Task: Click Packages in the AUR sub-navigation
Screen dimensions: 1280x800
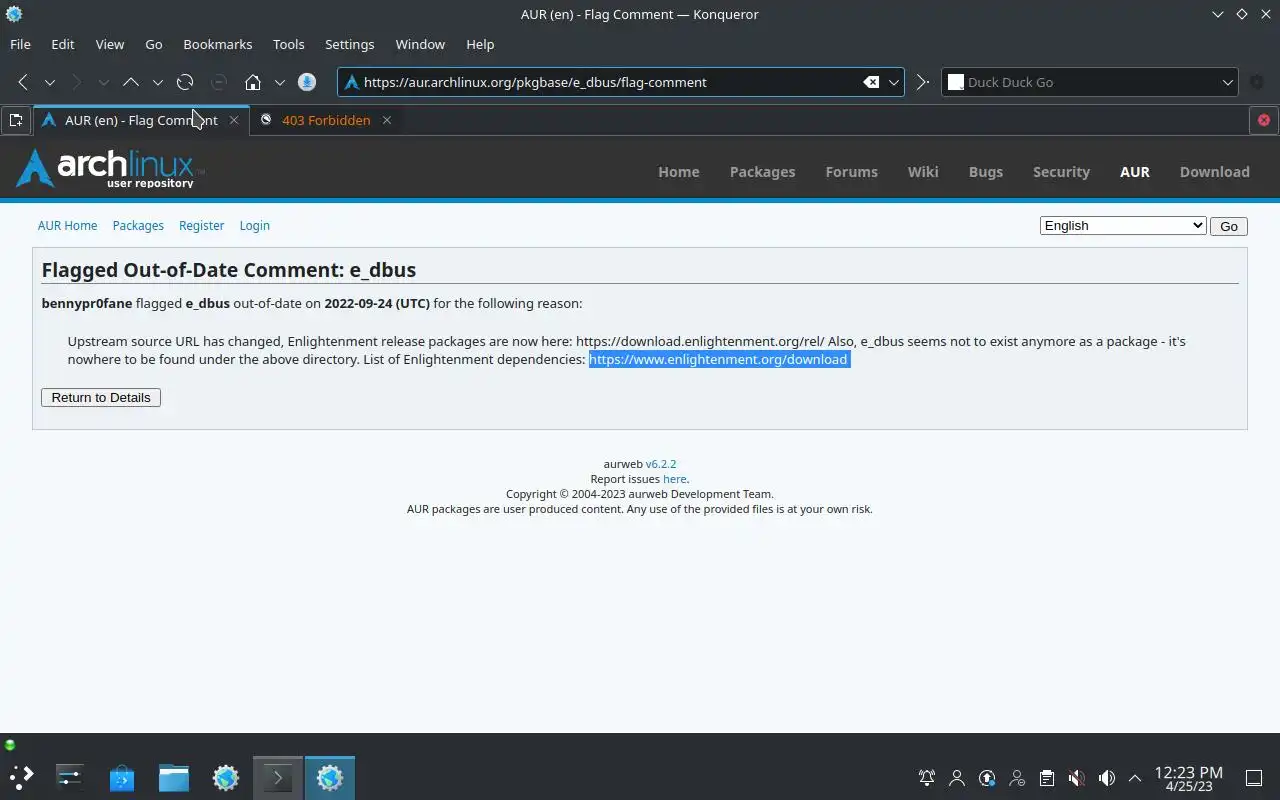Action: click(x=138, y=226)
